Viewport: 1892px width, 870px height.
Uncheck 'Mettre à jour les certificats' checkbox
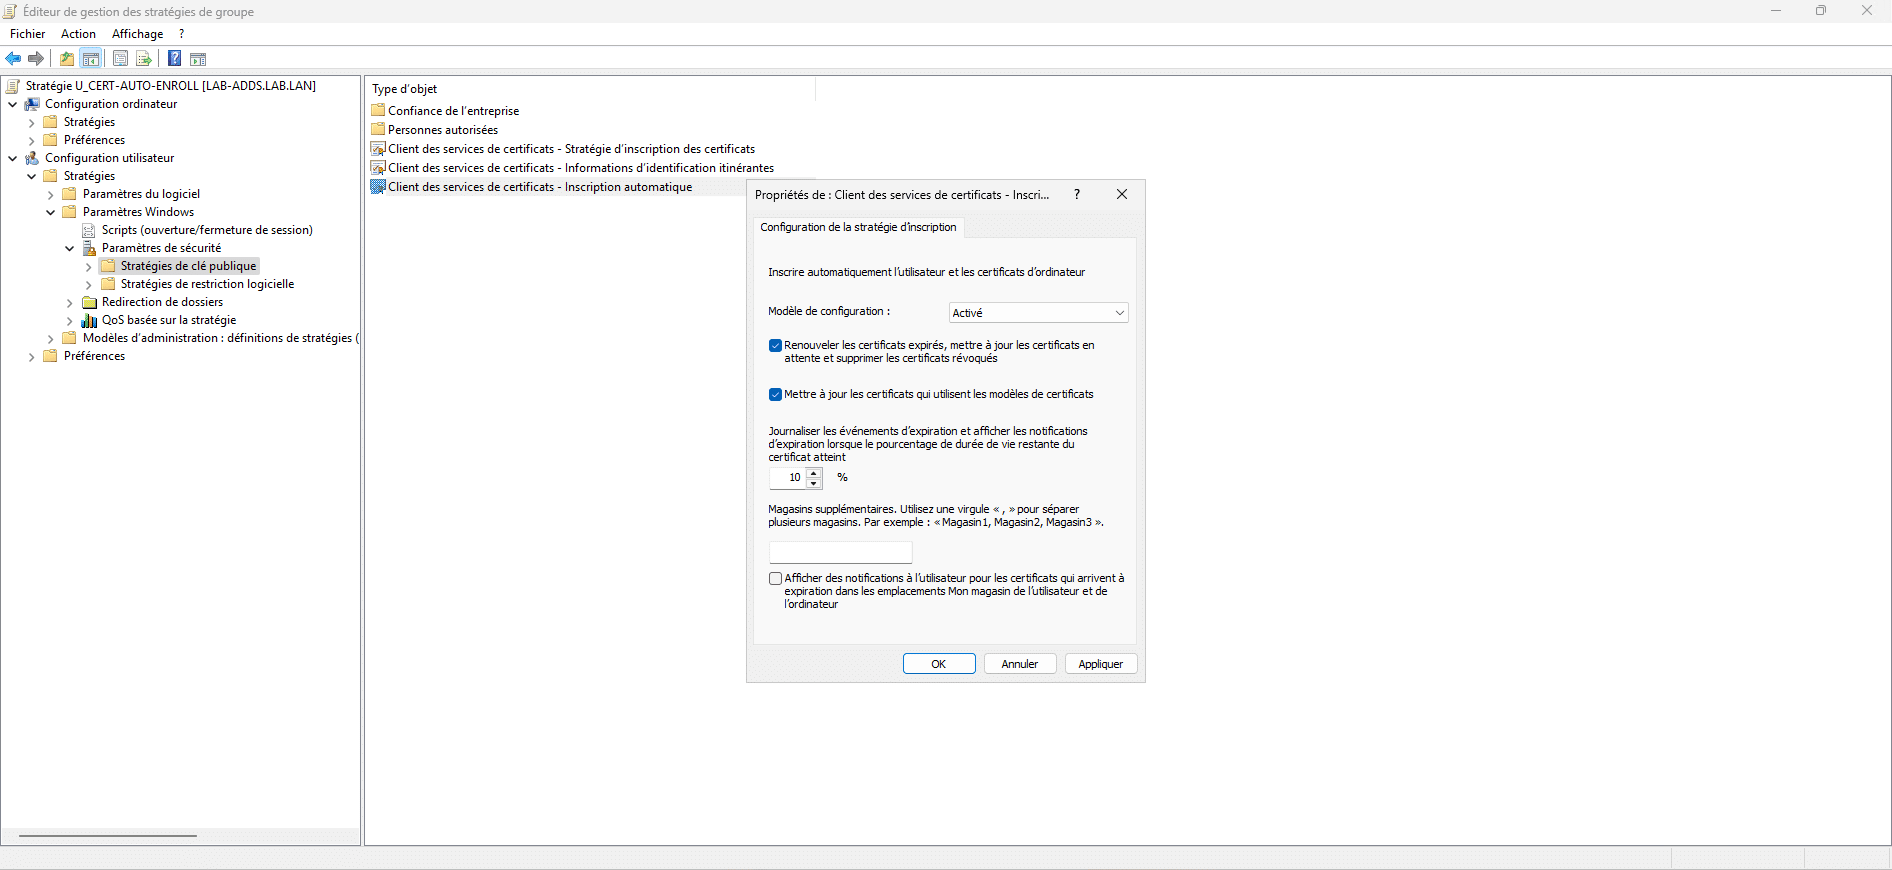(775, 395)
